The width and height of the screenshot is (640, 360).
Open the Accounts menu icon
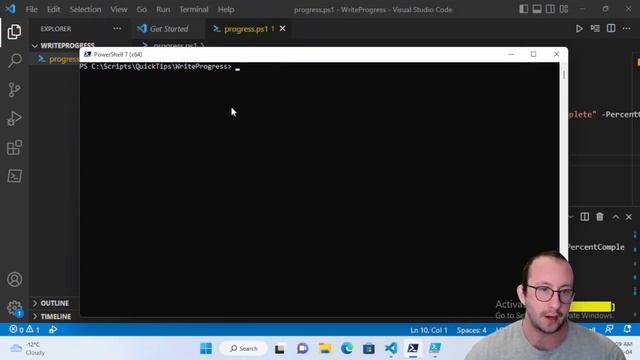(x=14, y=279)
